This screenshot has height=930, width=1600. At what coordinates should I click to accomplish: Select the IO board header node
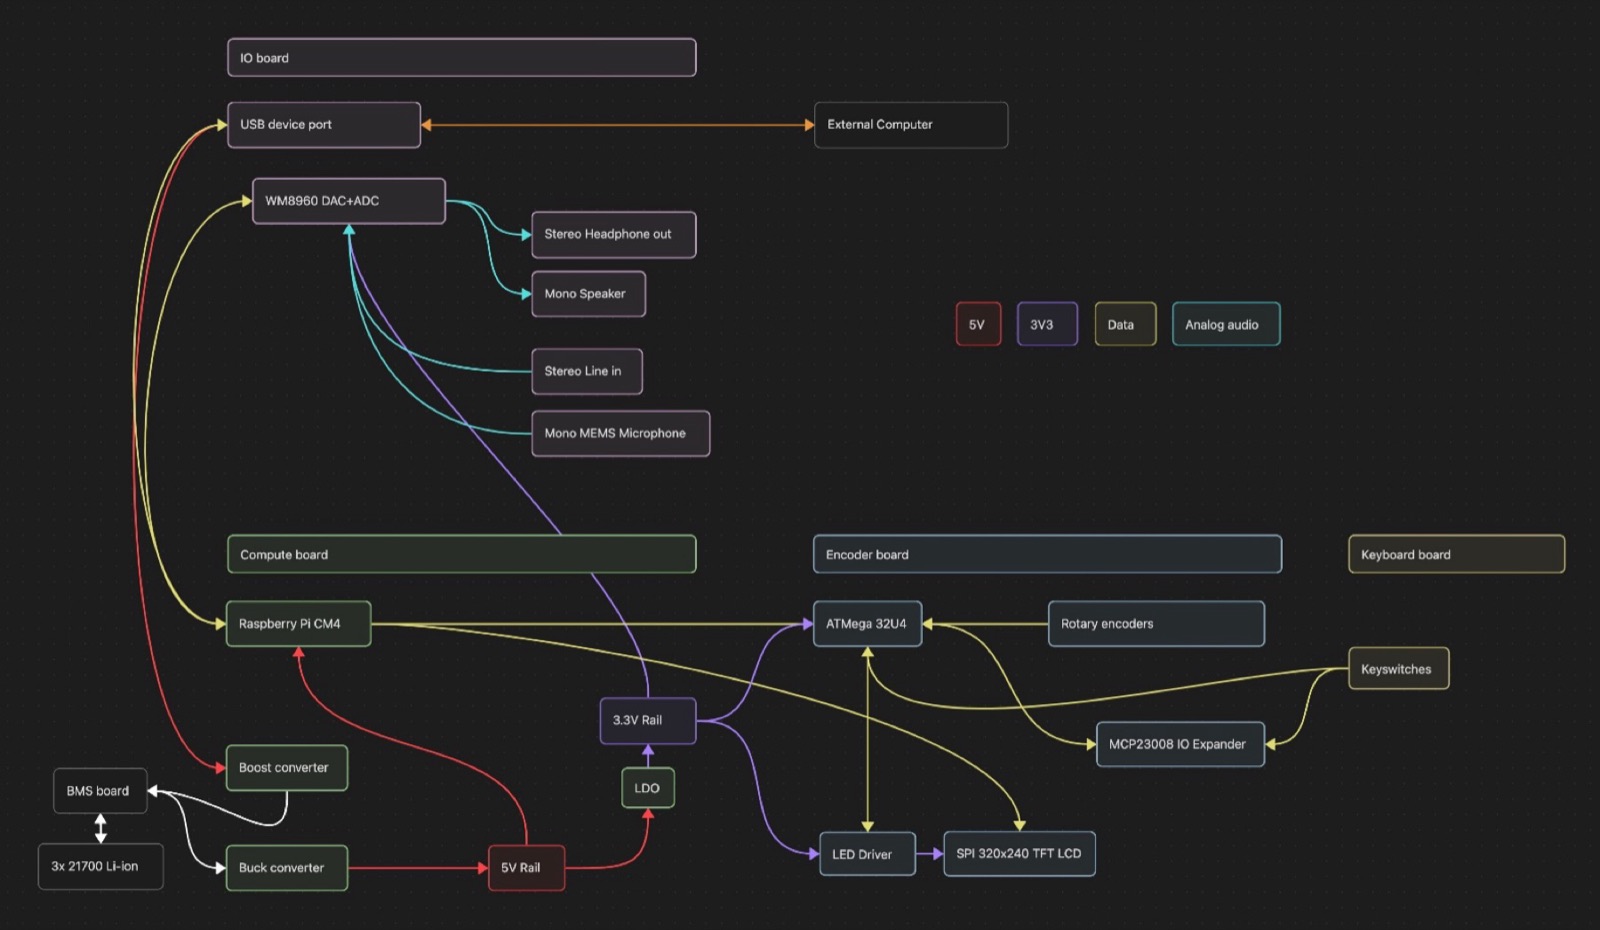pos(462,57)
